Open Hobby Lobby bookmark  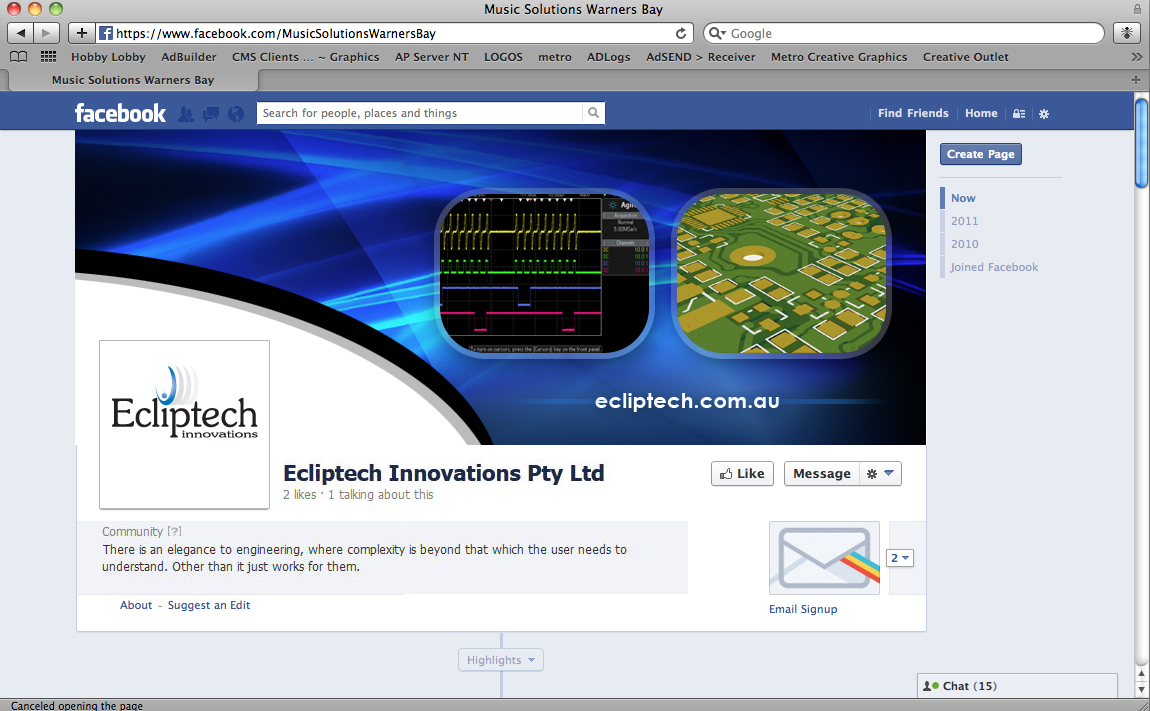click(108, 56)
